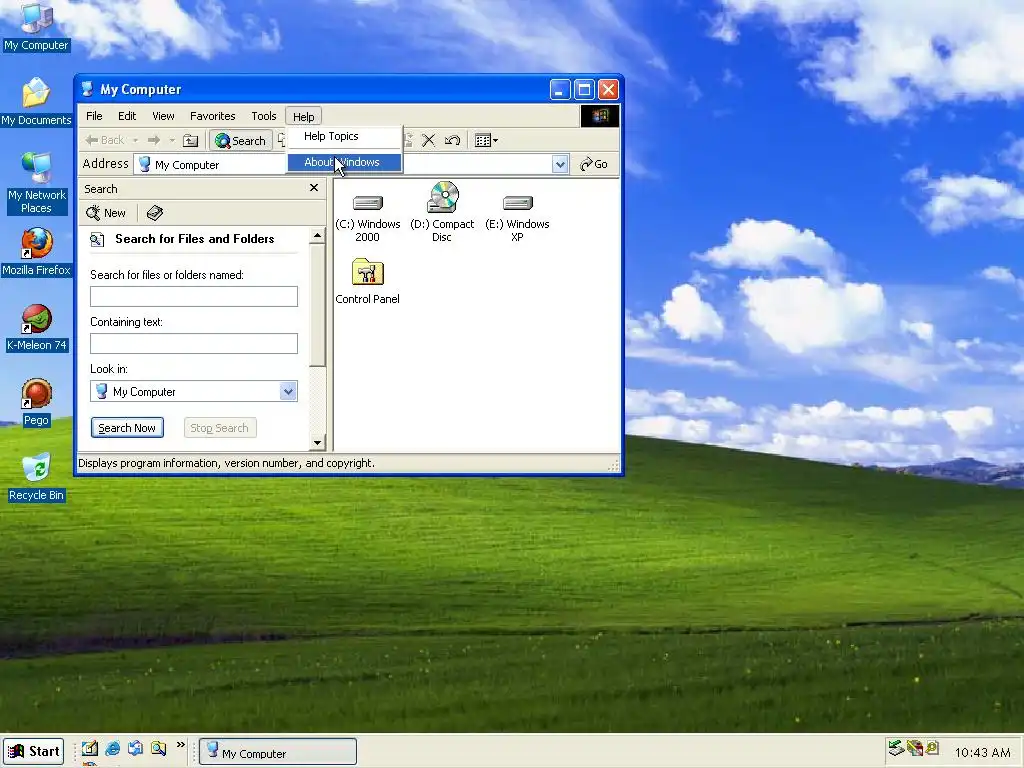Click the Up folder toolbar icon
Image resolution: width=1024 pixels, height=768 pixels.
point(191,140)
